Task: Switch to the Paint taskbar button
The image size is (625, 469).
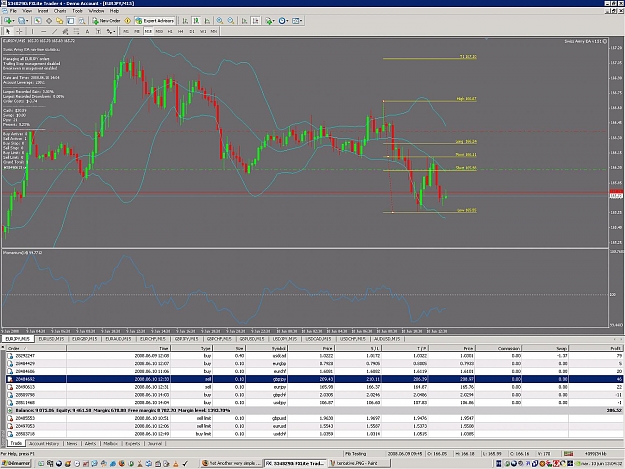Action: click(359, 463)
